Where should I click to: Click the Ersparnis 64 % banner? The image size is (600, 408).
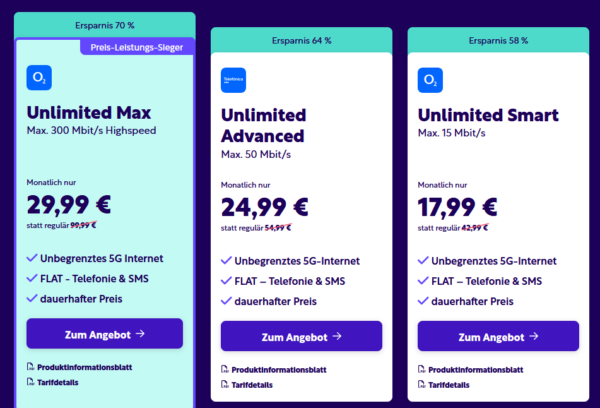click(301, 40)
